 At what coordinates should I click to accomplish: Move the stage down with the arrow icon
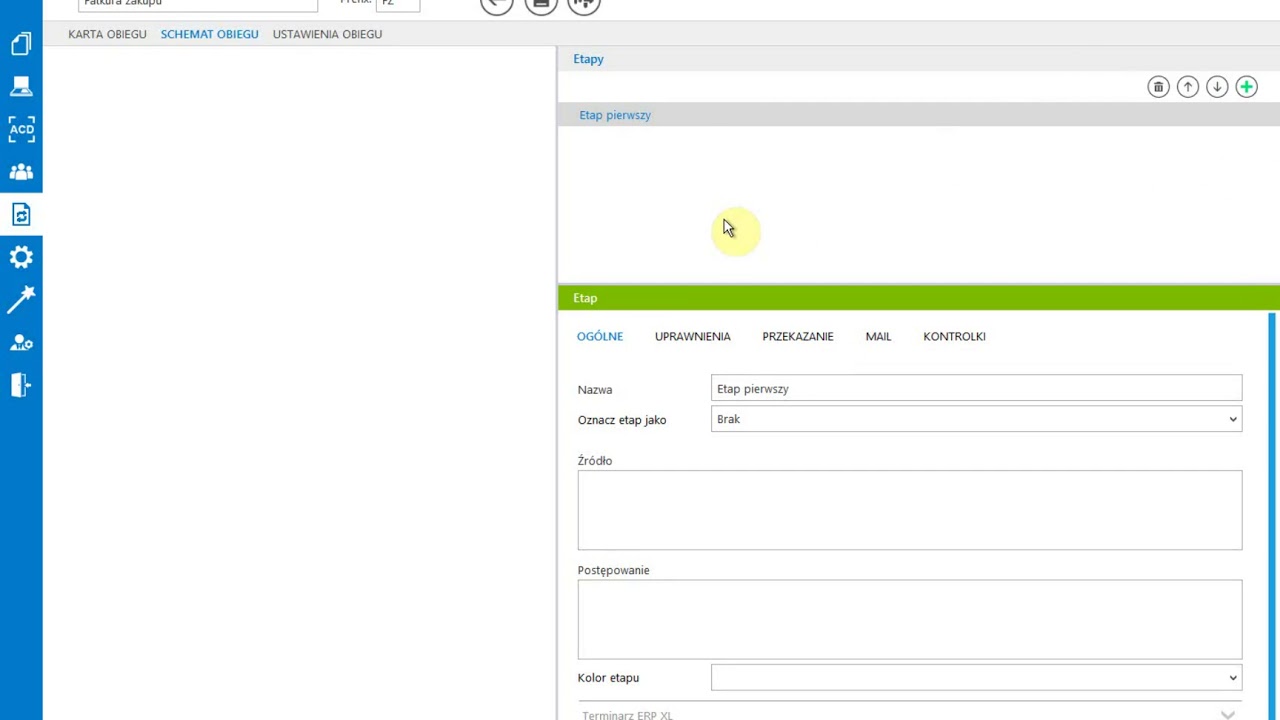pos(1217,87)
